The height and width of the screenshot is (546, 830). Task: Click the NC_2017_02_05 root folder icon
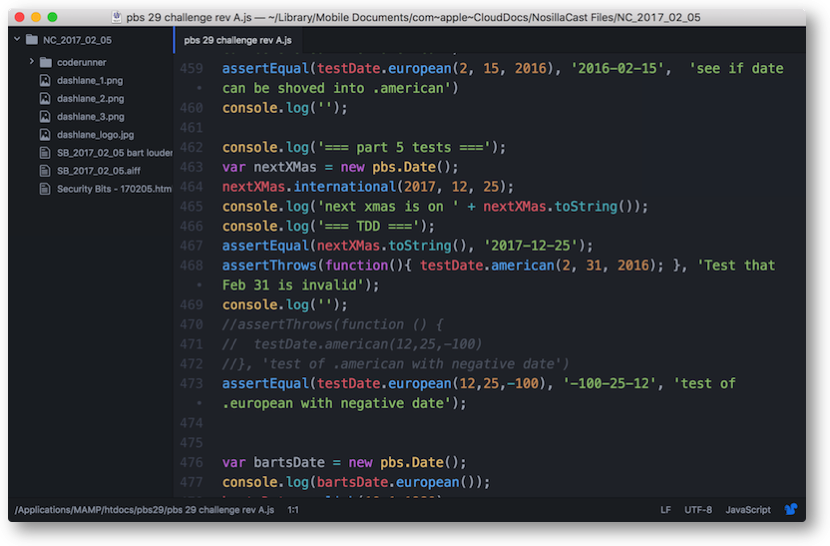[32, 40]
